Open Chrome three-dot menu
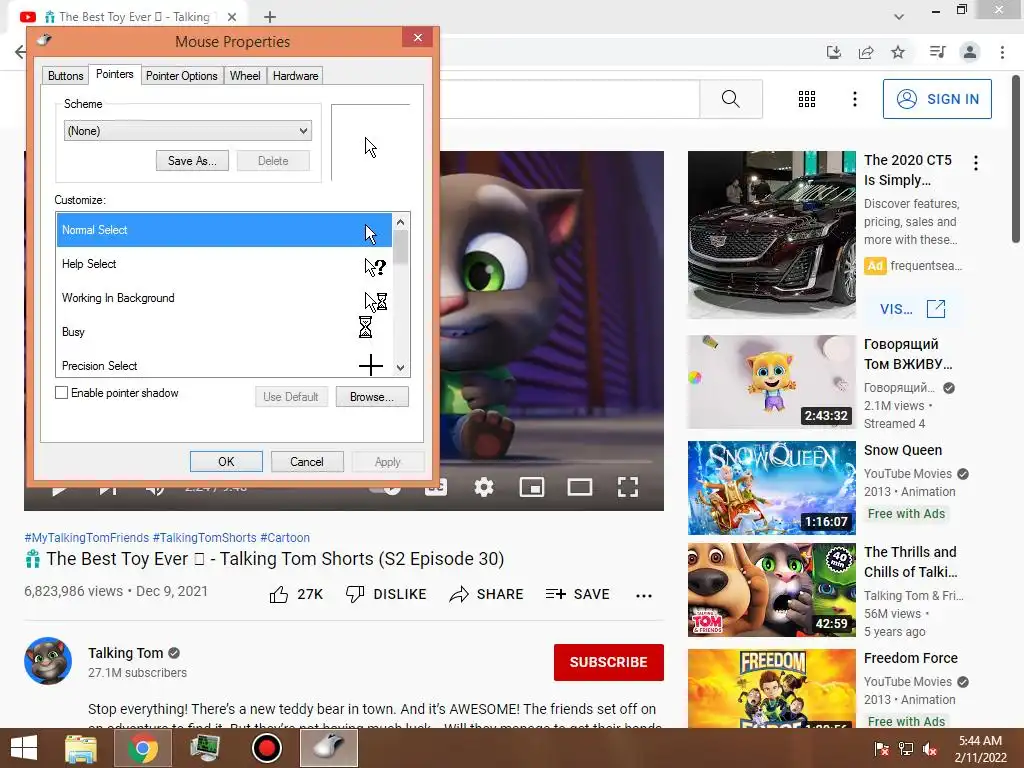1024x768 pixels. pos(1002,52)
